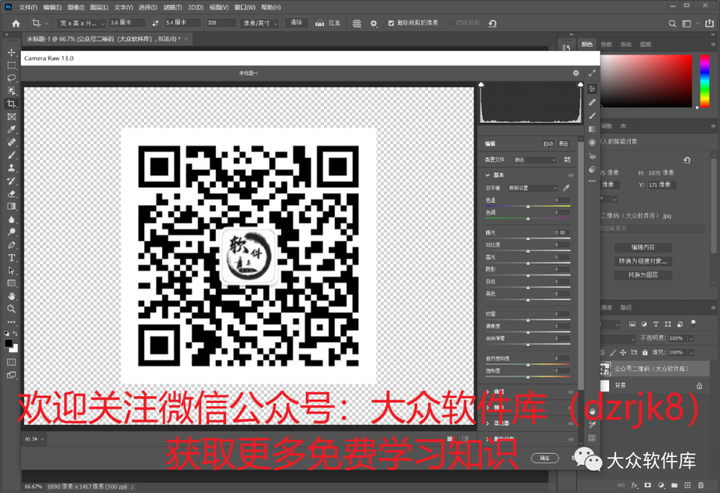Open the profile browser icon

(x=567, y=160)
